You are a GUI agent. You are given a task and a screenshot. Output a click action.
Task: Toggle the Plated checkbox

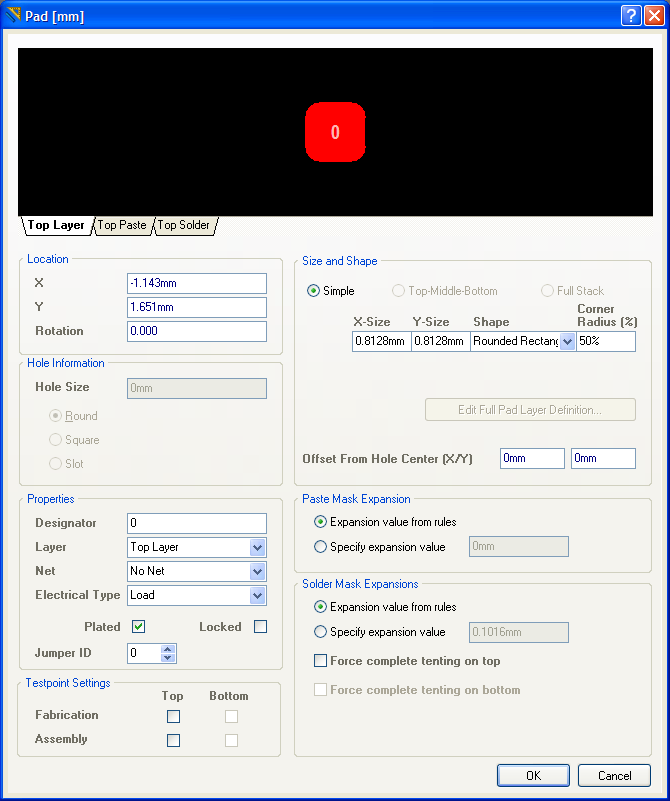(139, 627)
